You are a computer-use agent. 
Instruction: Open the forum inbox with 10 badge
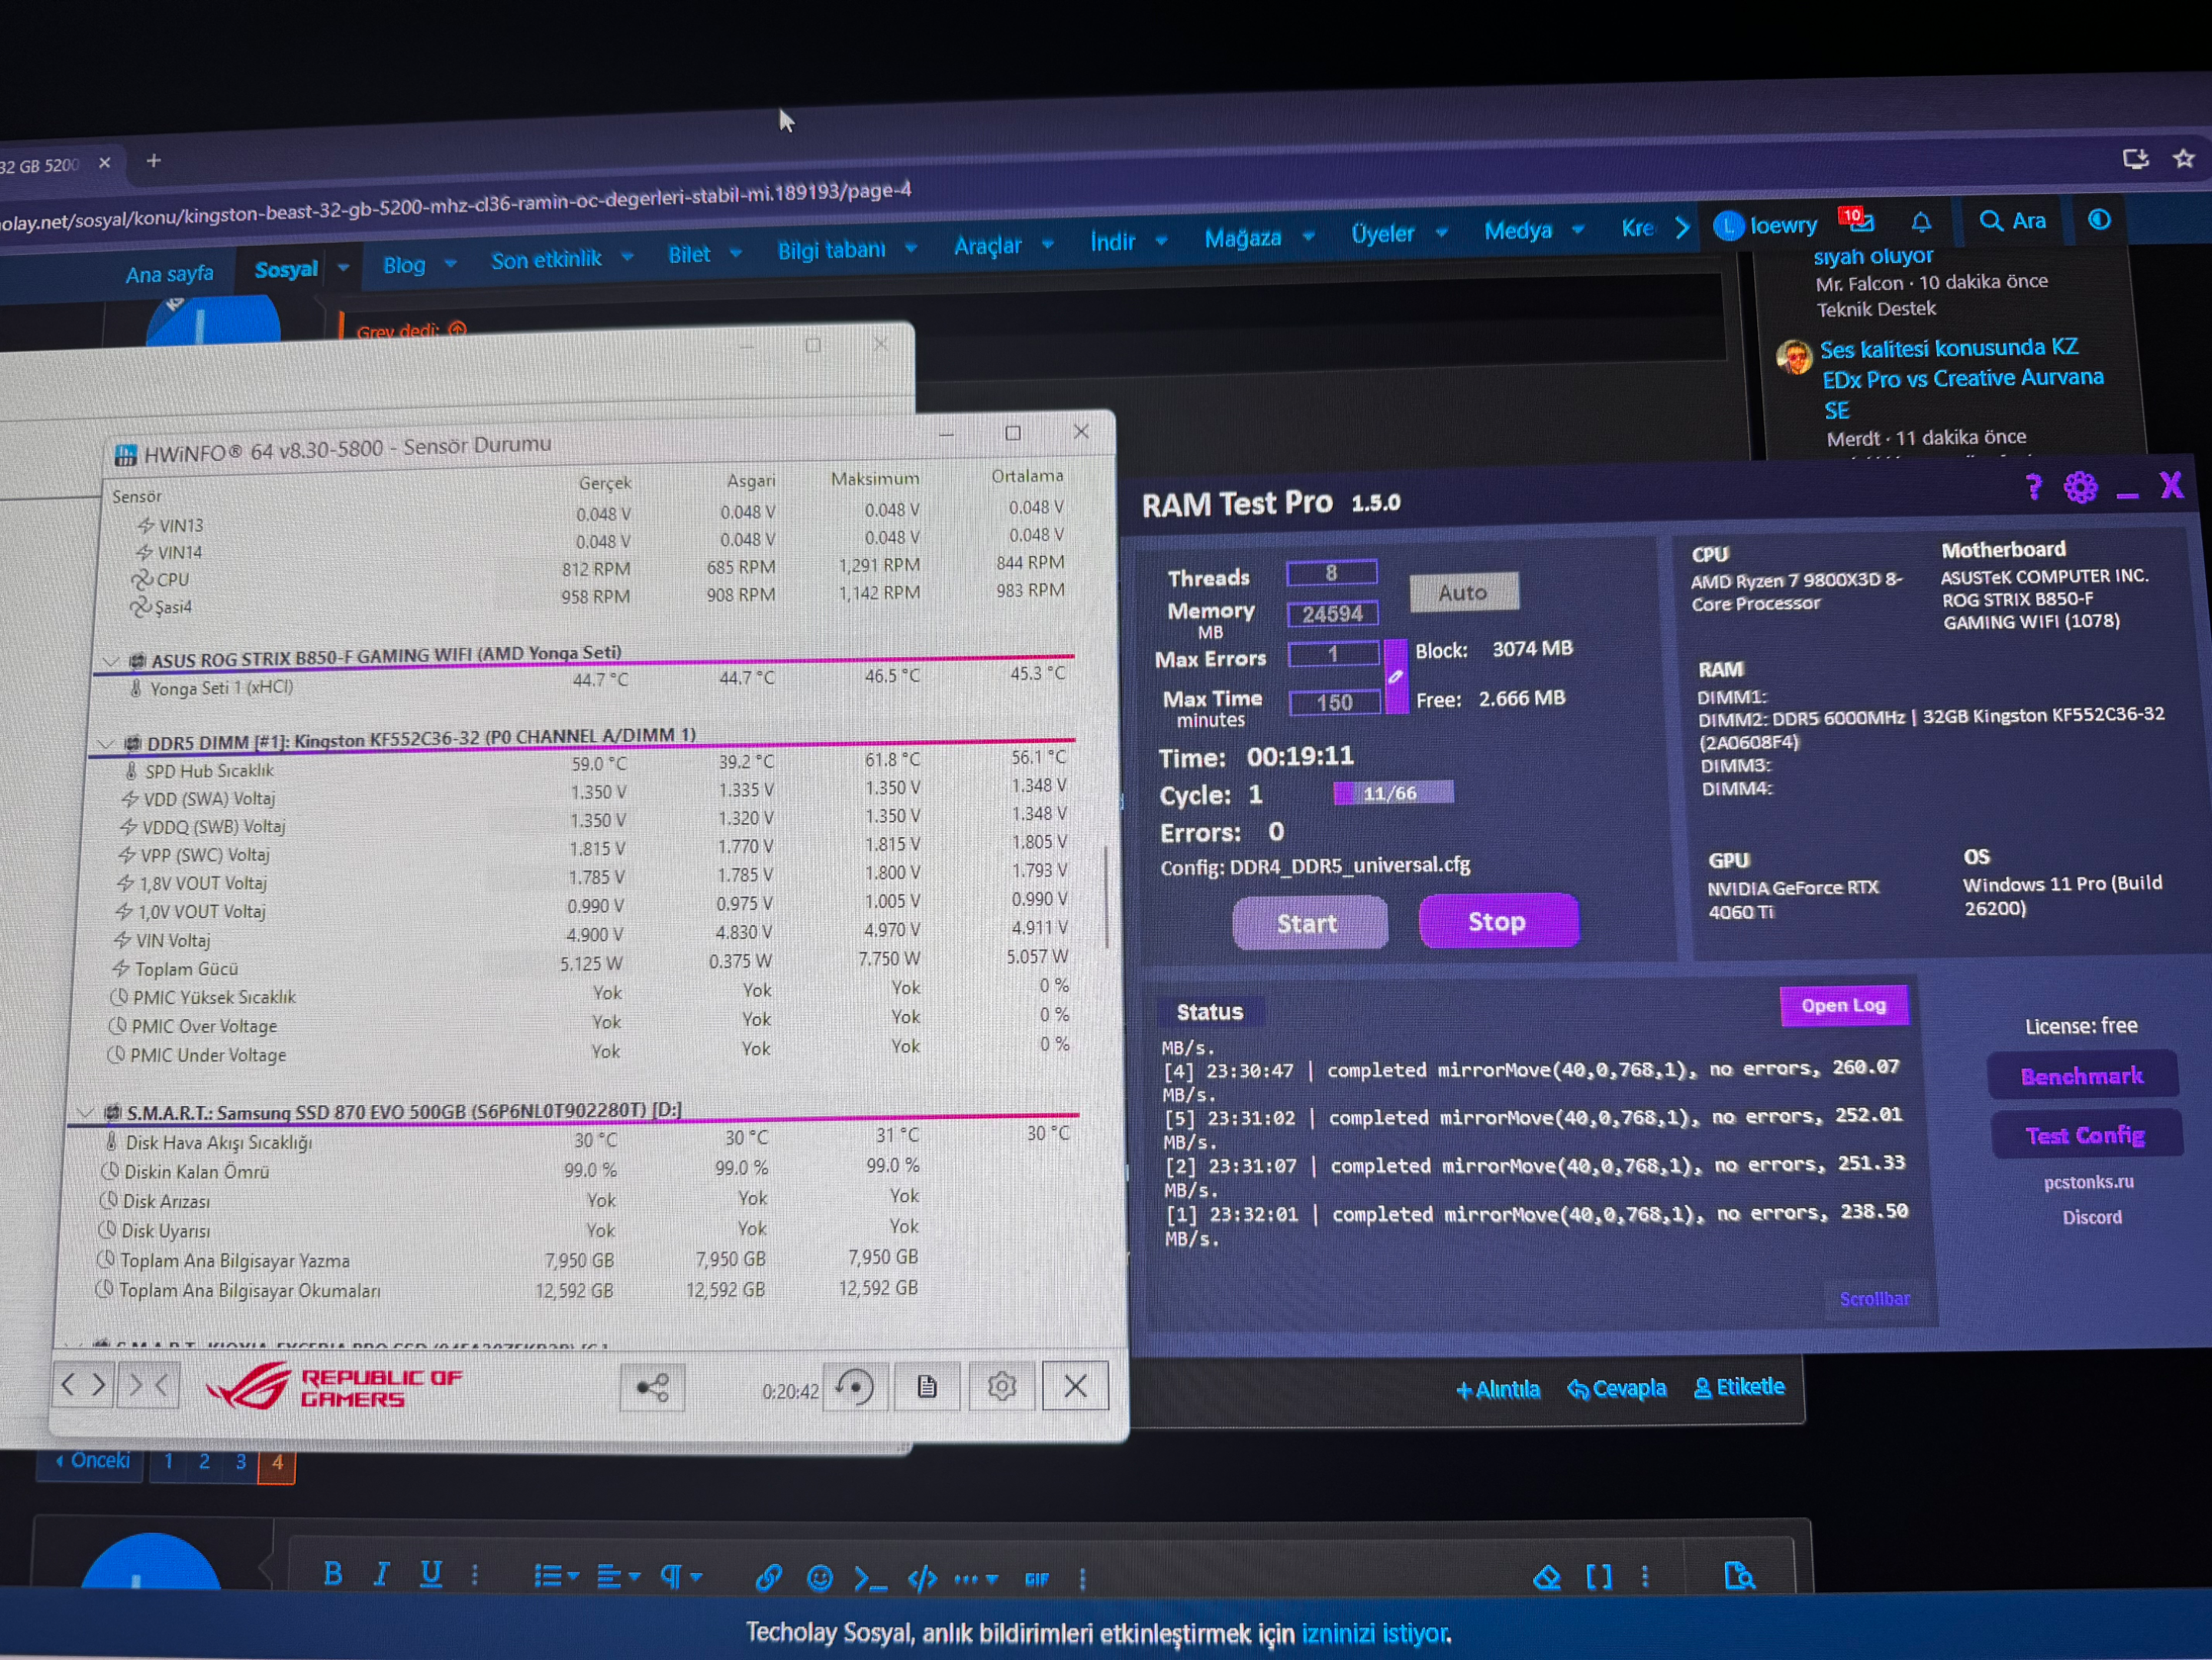1857,219
